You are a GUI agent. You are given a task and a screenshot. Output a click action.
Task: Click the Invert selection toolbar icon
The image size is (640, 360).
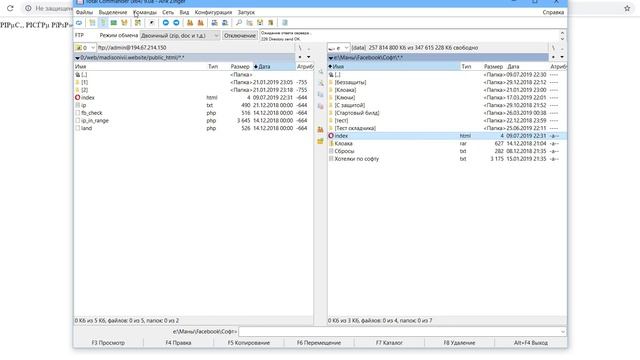pyautogui.click(x=138, y=23)
